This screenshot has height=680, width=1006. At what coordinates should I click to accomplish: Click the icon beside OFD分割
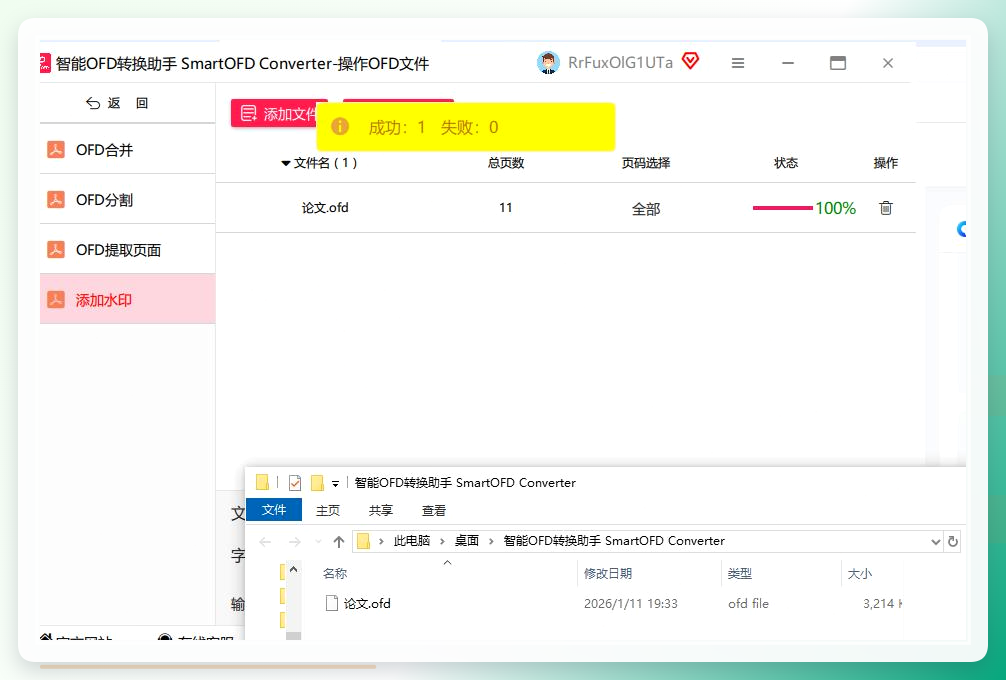pyautogui.click(x=56, y=200)
